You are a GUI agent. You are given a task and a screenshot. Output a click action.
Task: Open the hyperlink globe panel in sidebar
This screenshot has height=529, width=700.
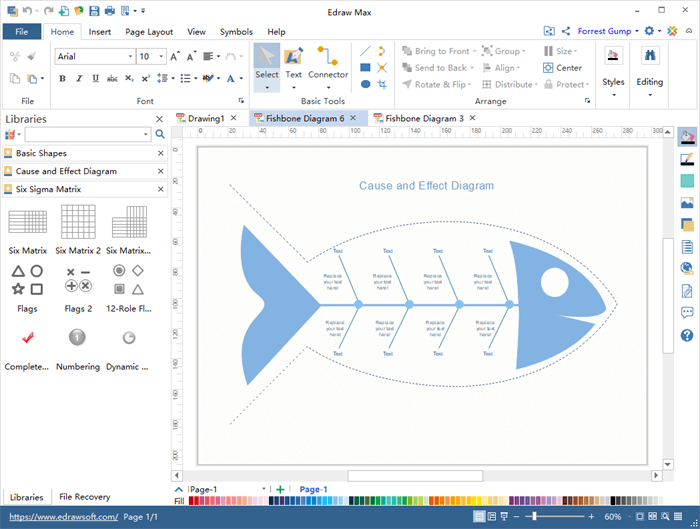tap(687, 268)
